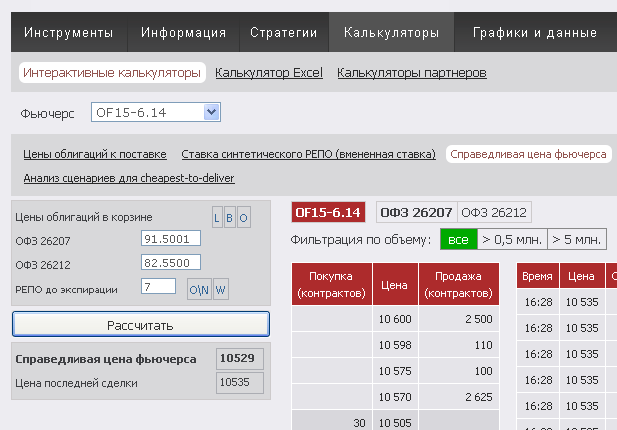Select the 'все' volume filter
Screen dimensions: 617x430
(x=459, y=239)
